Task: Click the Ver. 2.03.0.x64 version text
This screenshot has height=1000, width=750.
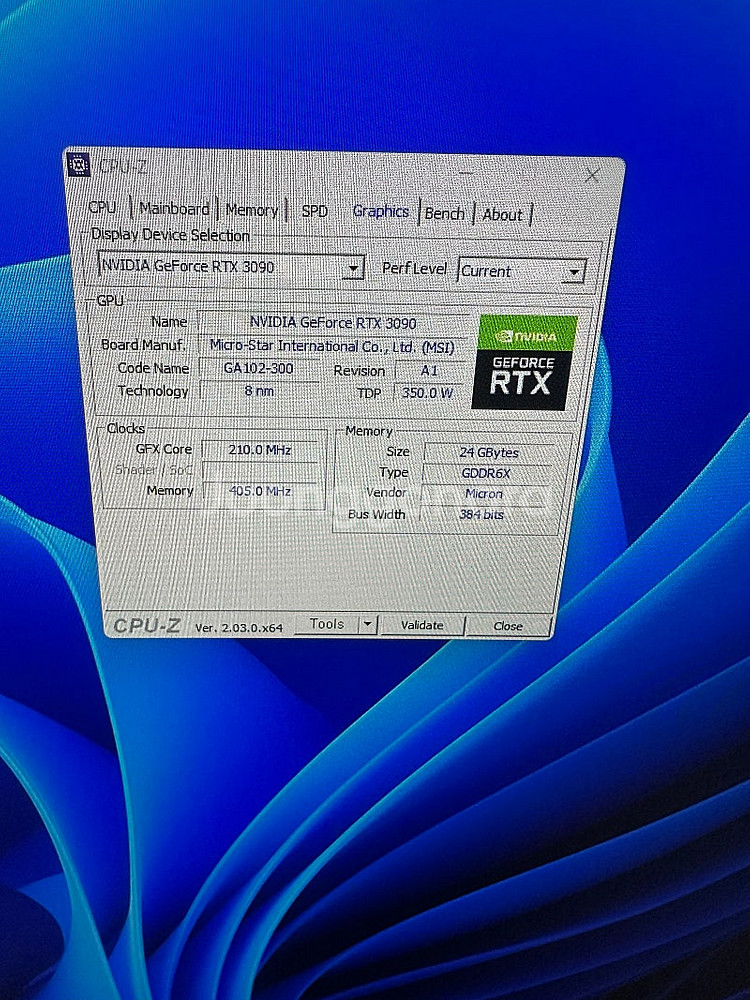Action: [239, 628]
